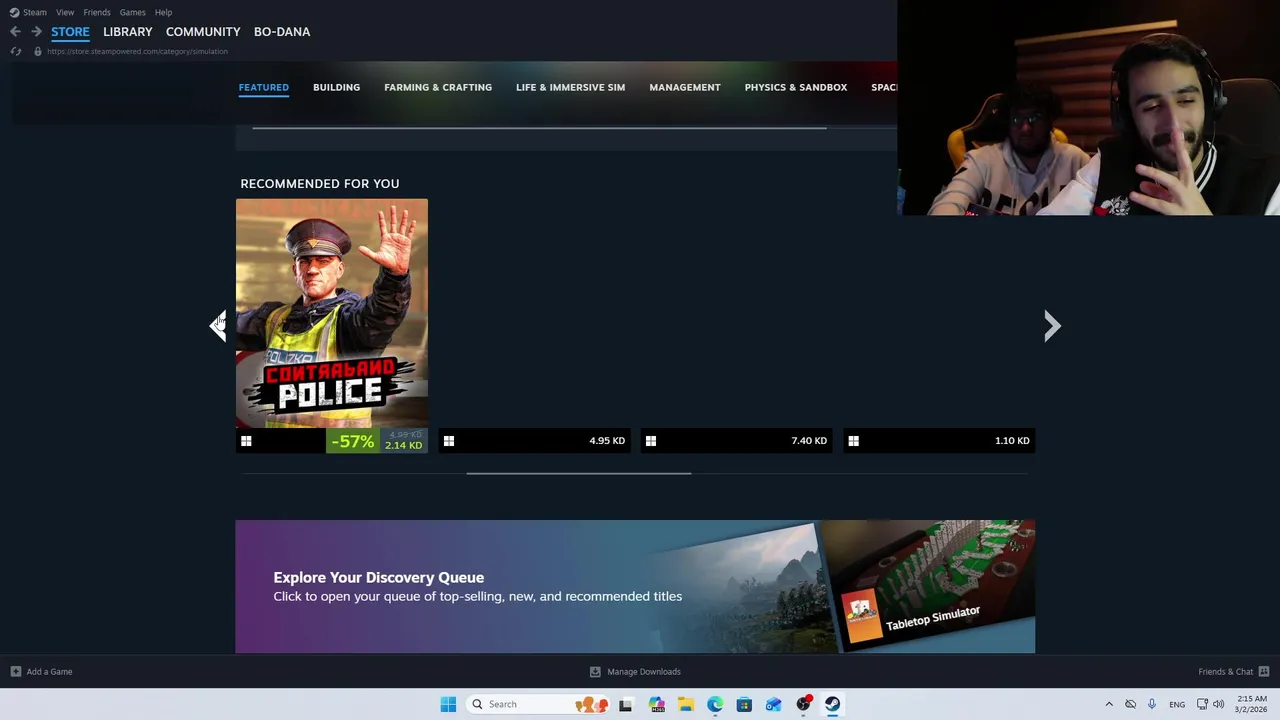This screenshot has height=720, width=1280.
Task: Click the Tabletop Simulator title in banner
Action: point(933,617)
